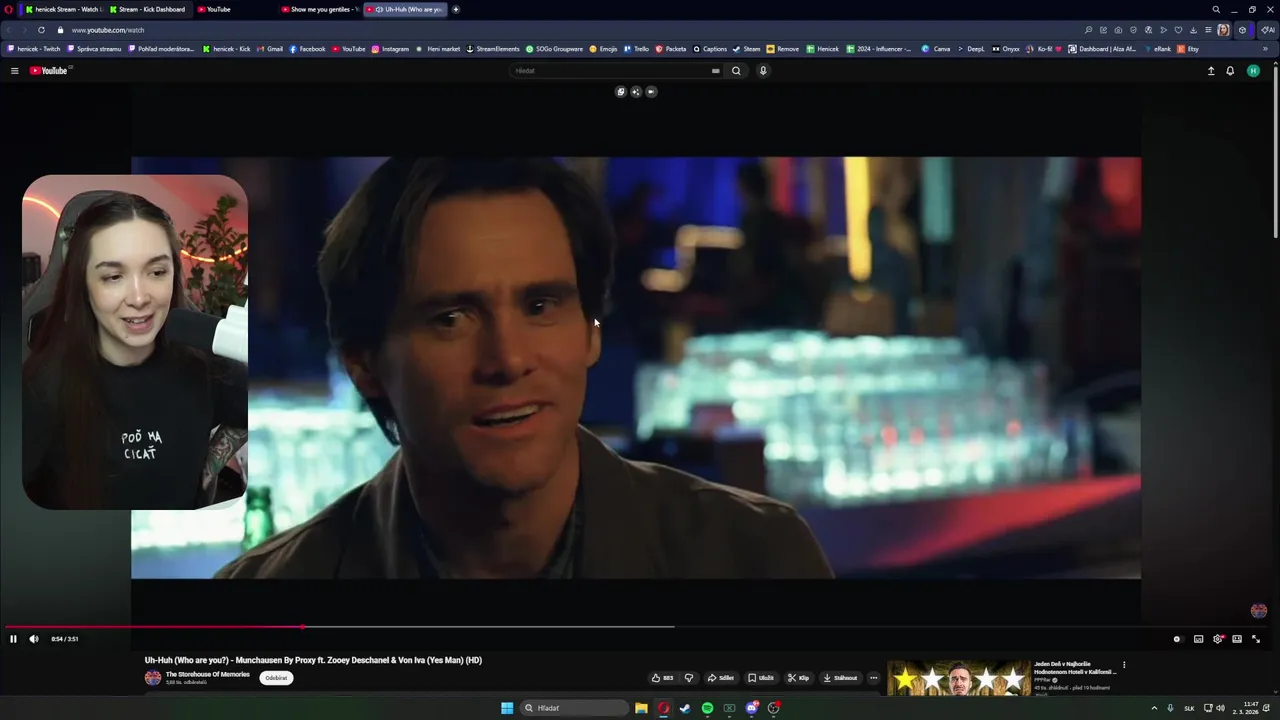The height and width of the screenshot is (720, 1280).
Task: Switch to theater mode view
Action: coord(1237,639)
